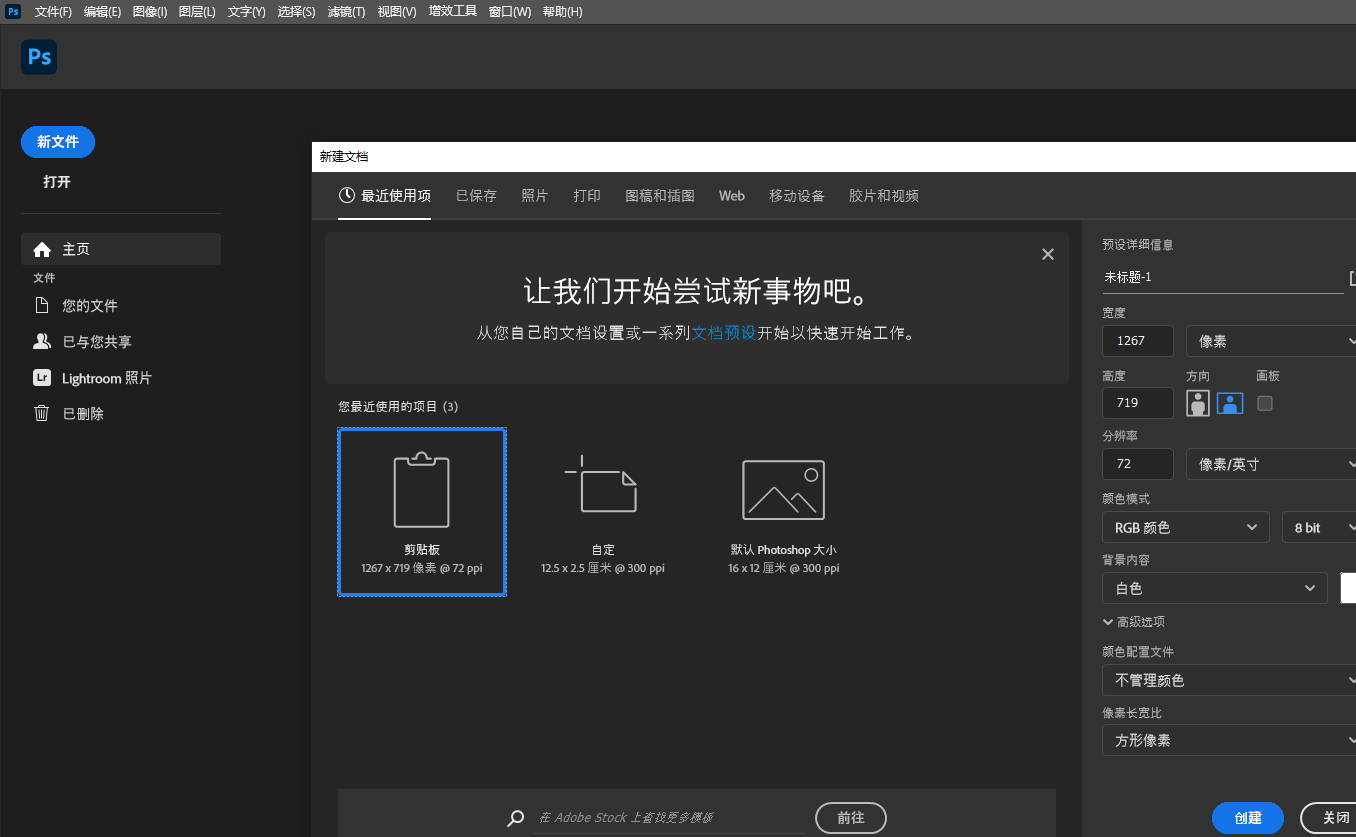The image size is (1356, 837).
Task: Toggle the 画板 checkbox
Action: [1265, 403]
